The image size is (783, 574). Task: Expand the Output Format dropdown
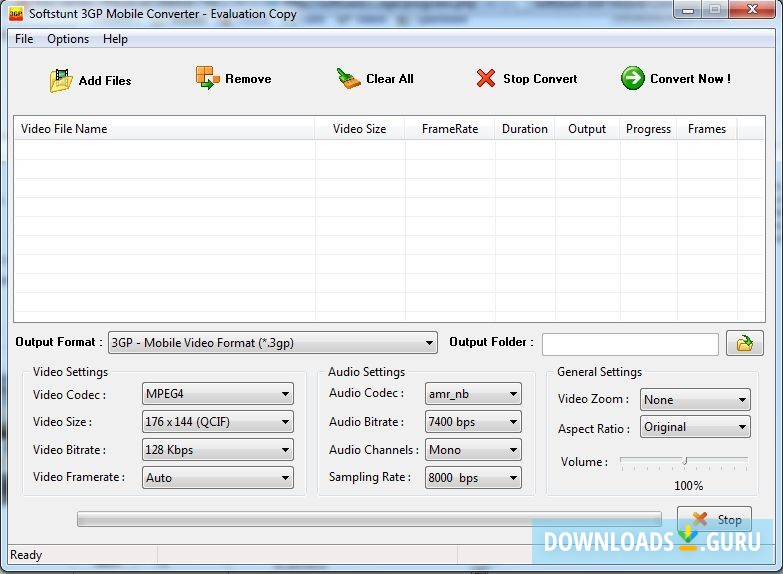(273, 343)
